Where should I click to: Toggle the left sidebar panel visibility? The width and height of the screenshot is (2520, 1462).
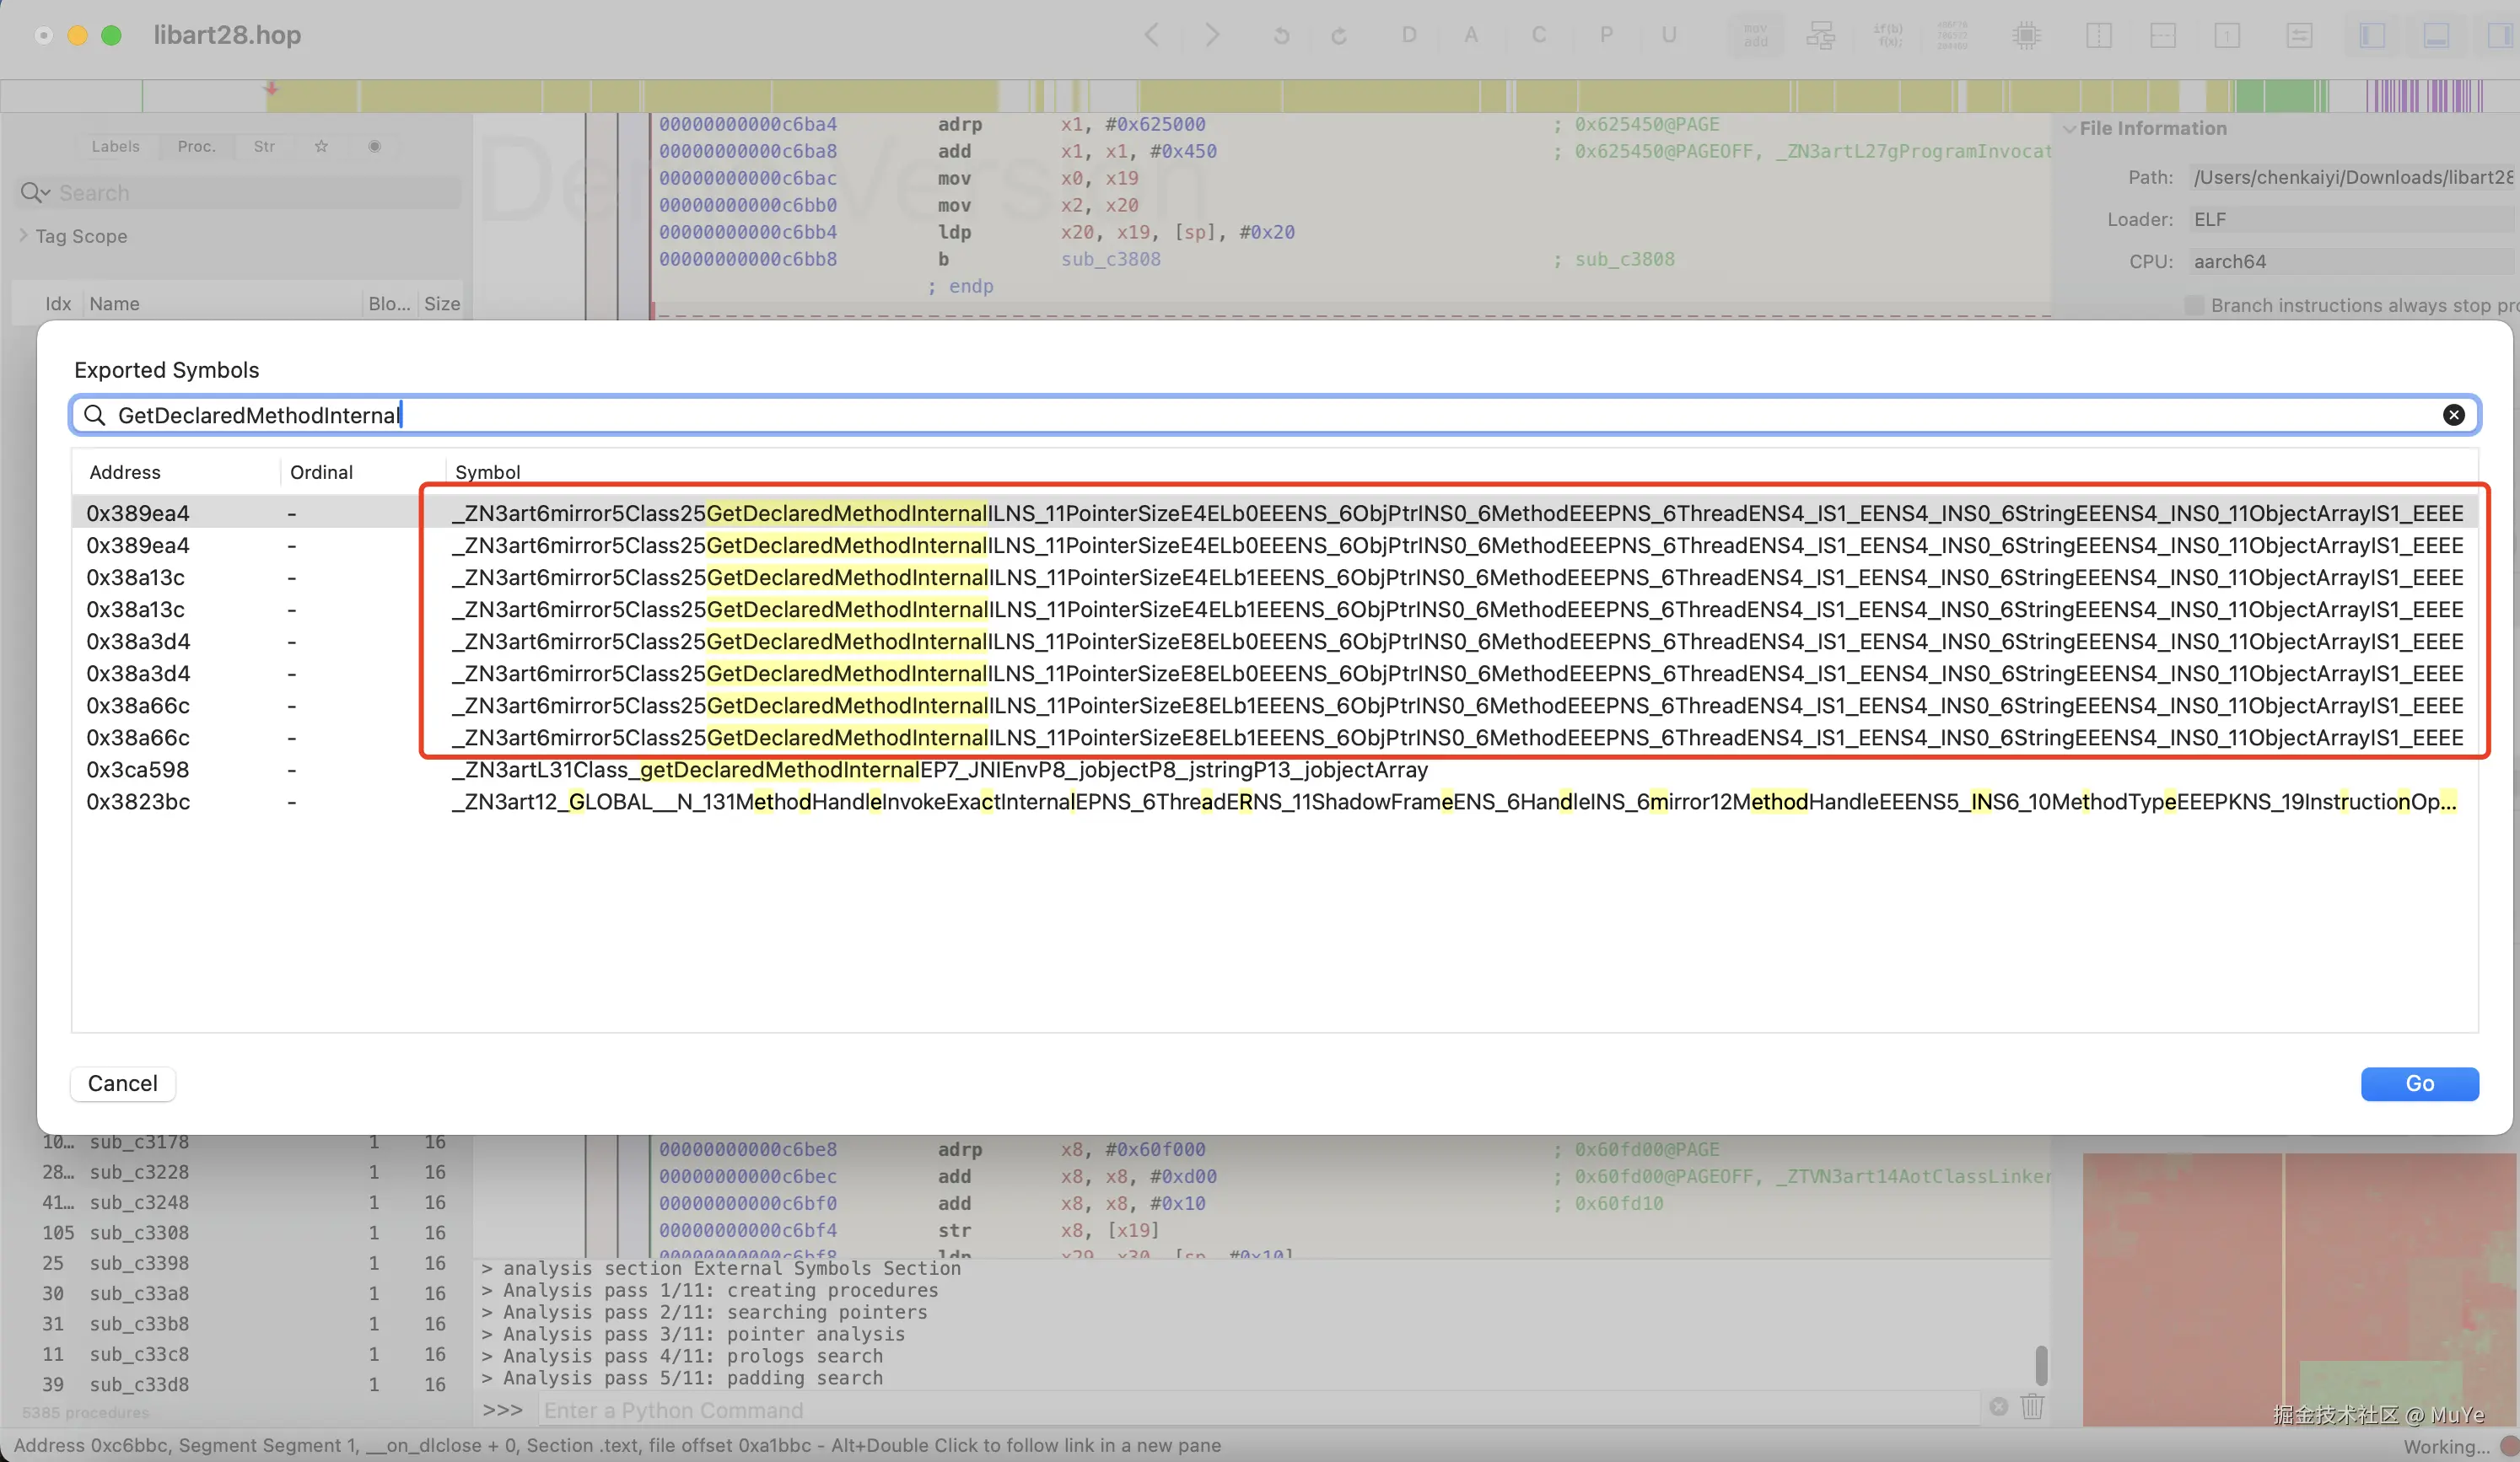click(x=2372, y=36)
